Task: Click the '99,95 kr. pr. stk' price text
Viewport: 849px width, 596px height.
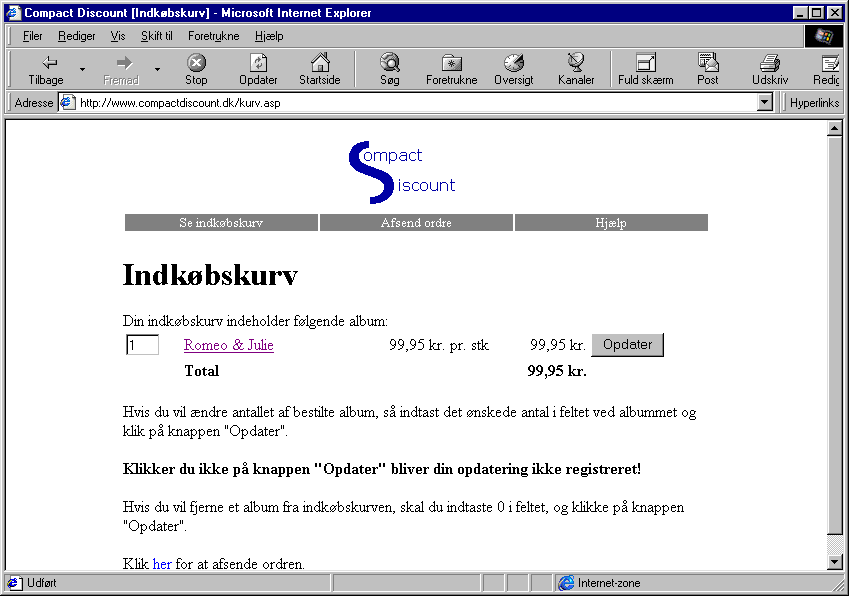Action: pos(439,345)
